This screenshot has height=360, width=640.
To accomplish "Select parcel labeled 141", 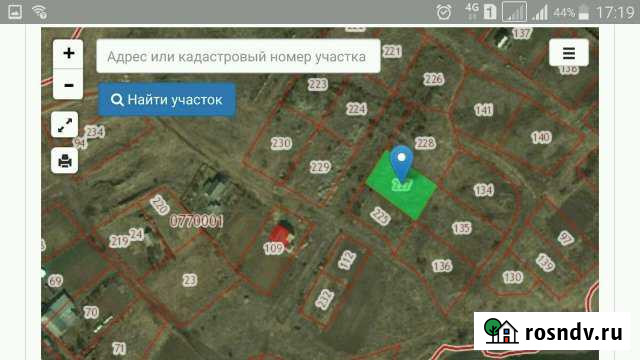I will [x=484, y=109].
